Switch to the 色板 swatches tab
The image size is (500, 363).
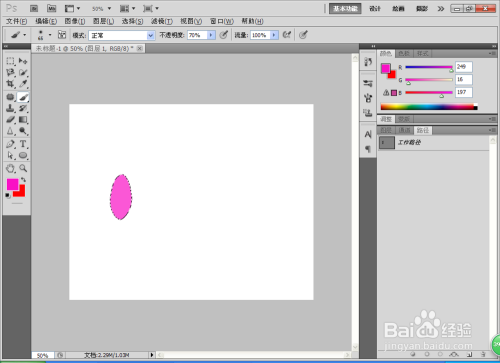[x=404, y=53]
